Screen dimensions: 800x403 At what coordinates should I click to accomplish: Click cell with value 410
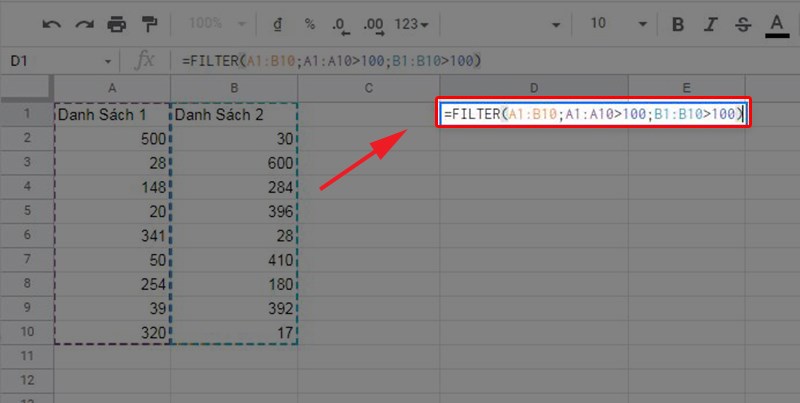coord(234,260)
